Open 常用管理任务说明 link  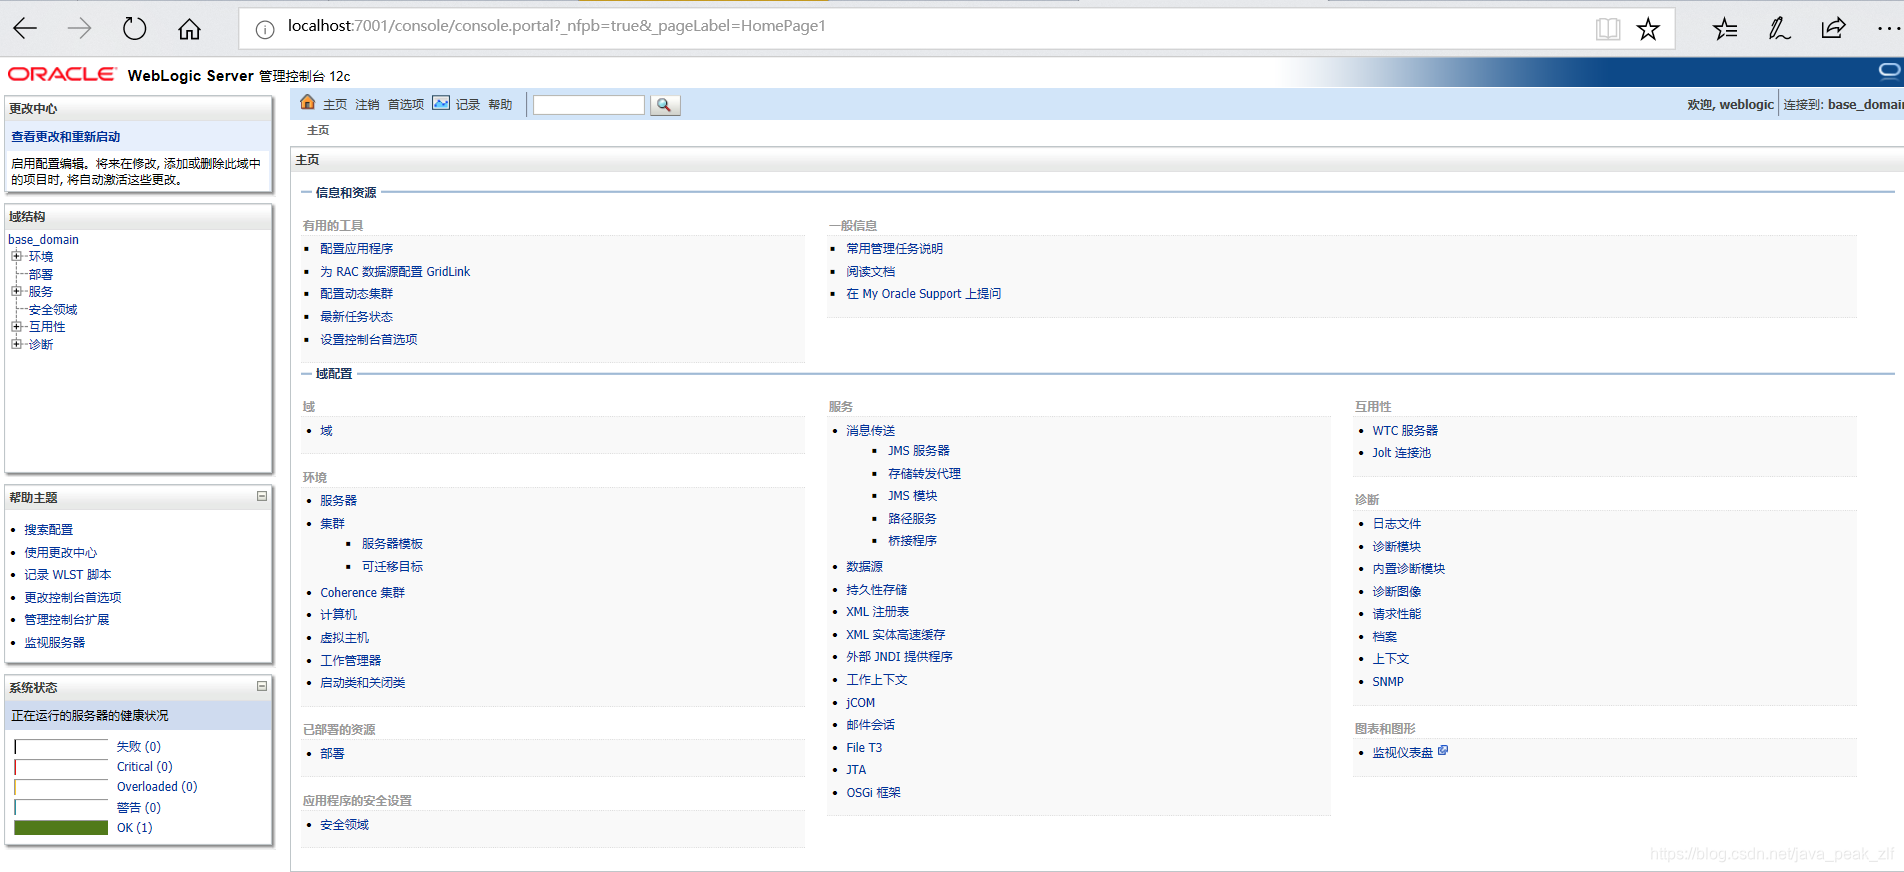pyautogui.click(x=895, y=248)
